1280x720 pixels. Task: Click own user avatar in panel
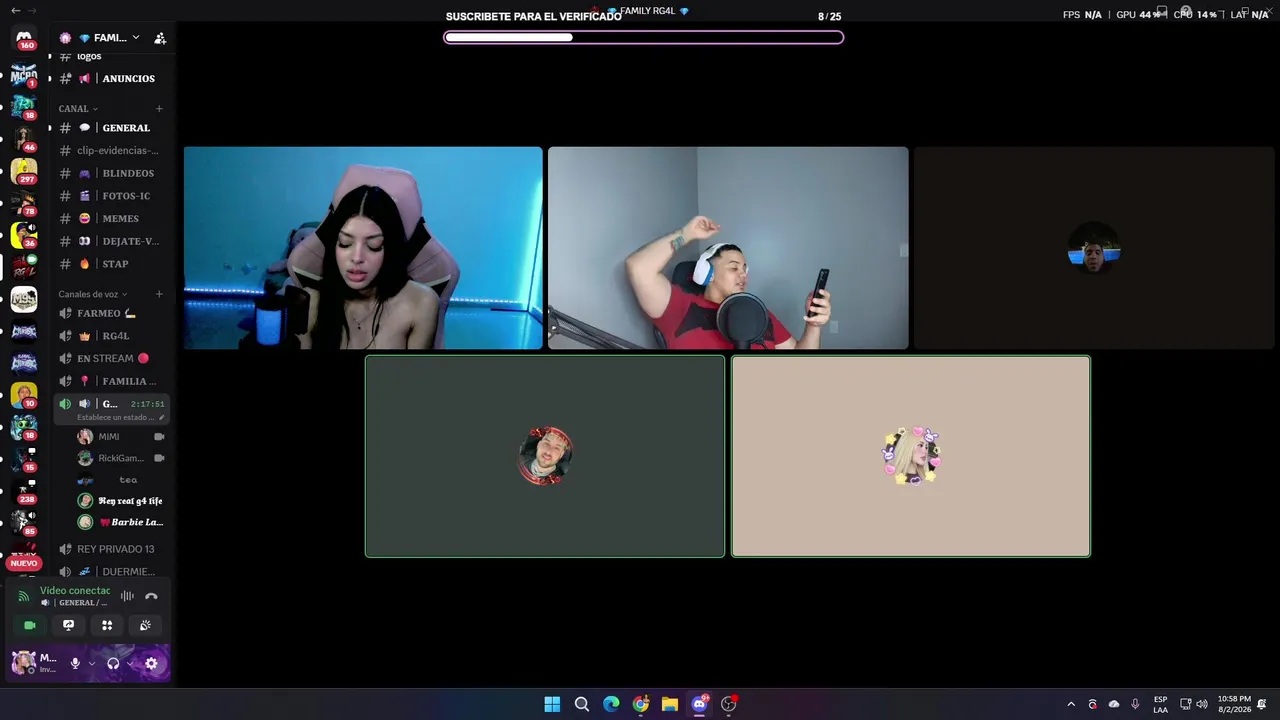coord(23,662)
